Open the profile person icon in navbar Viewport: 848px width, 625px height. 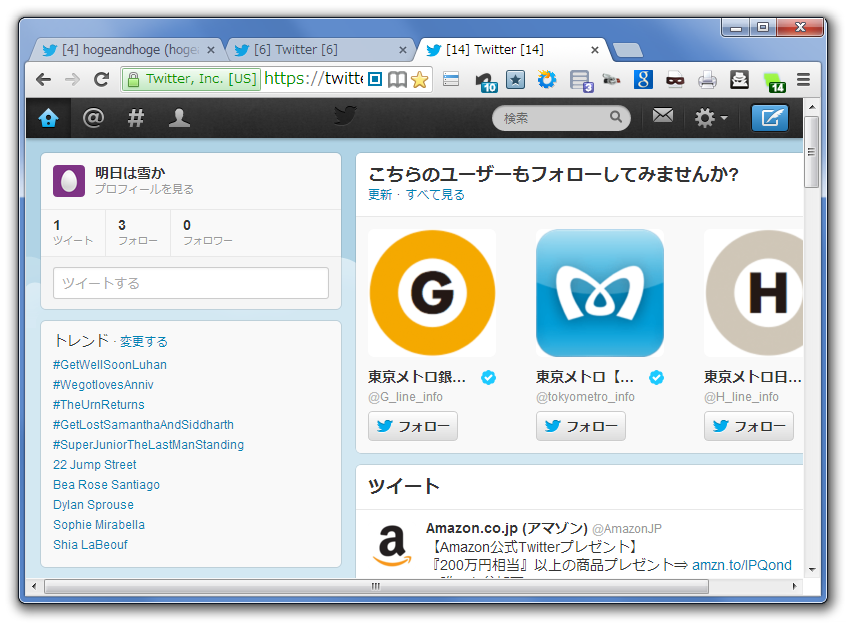(x=179, y=117)
